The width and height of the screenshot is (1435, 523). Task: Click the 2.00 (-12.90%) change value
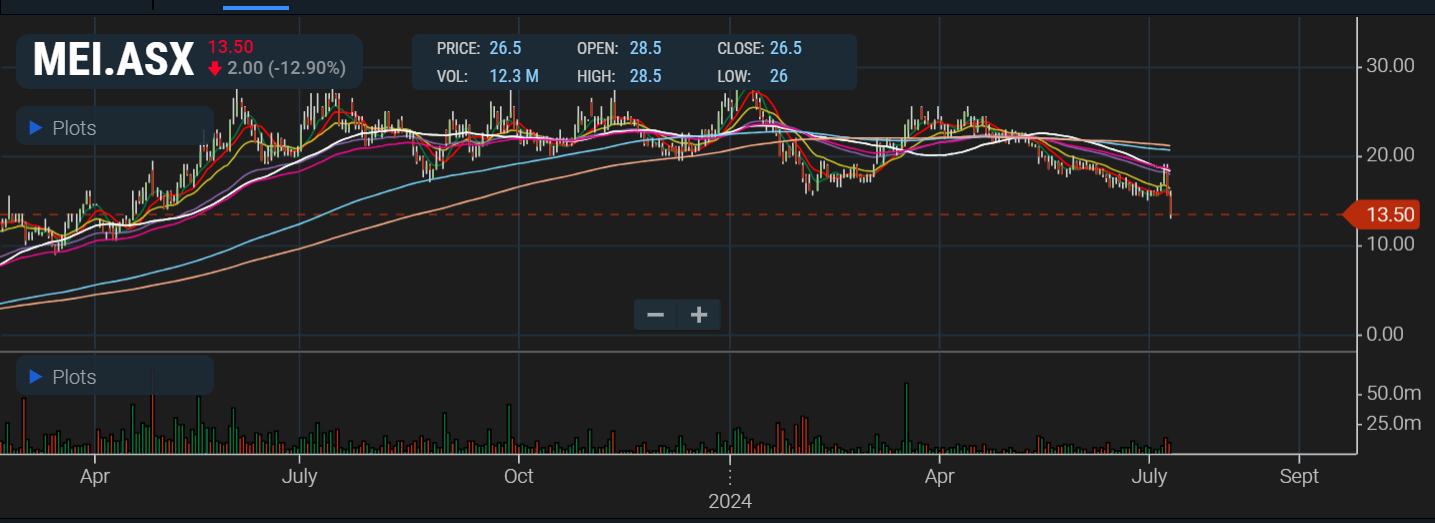pos(286,68)
